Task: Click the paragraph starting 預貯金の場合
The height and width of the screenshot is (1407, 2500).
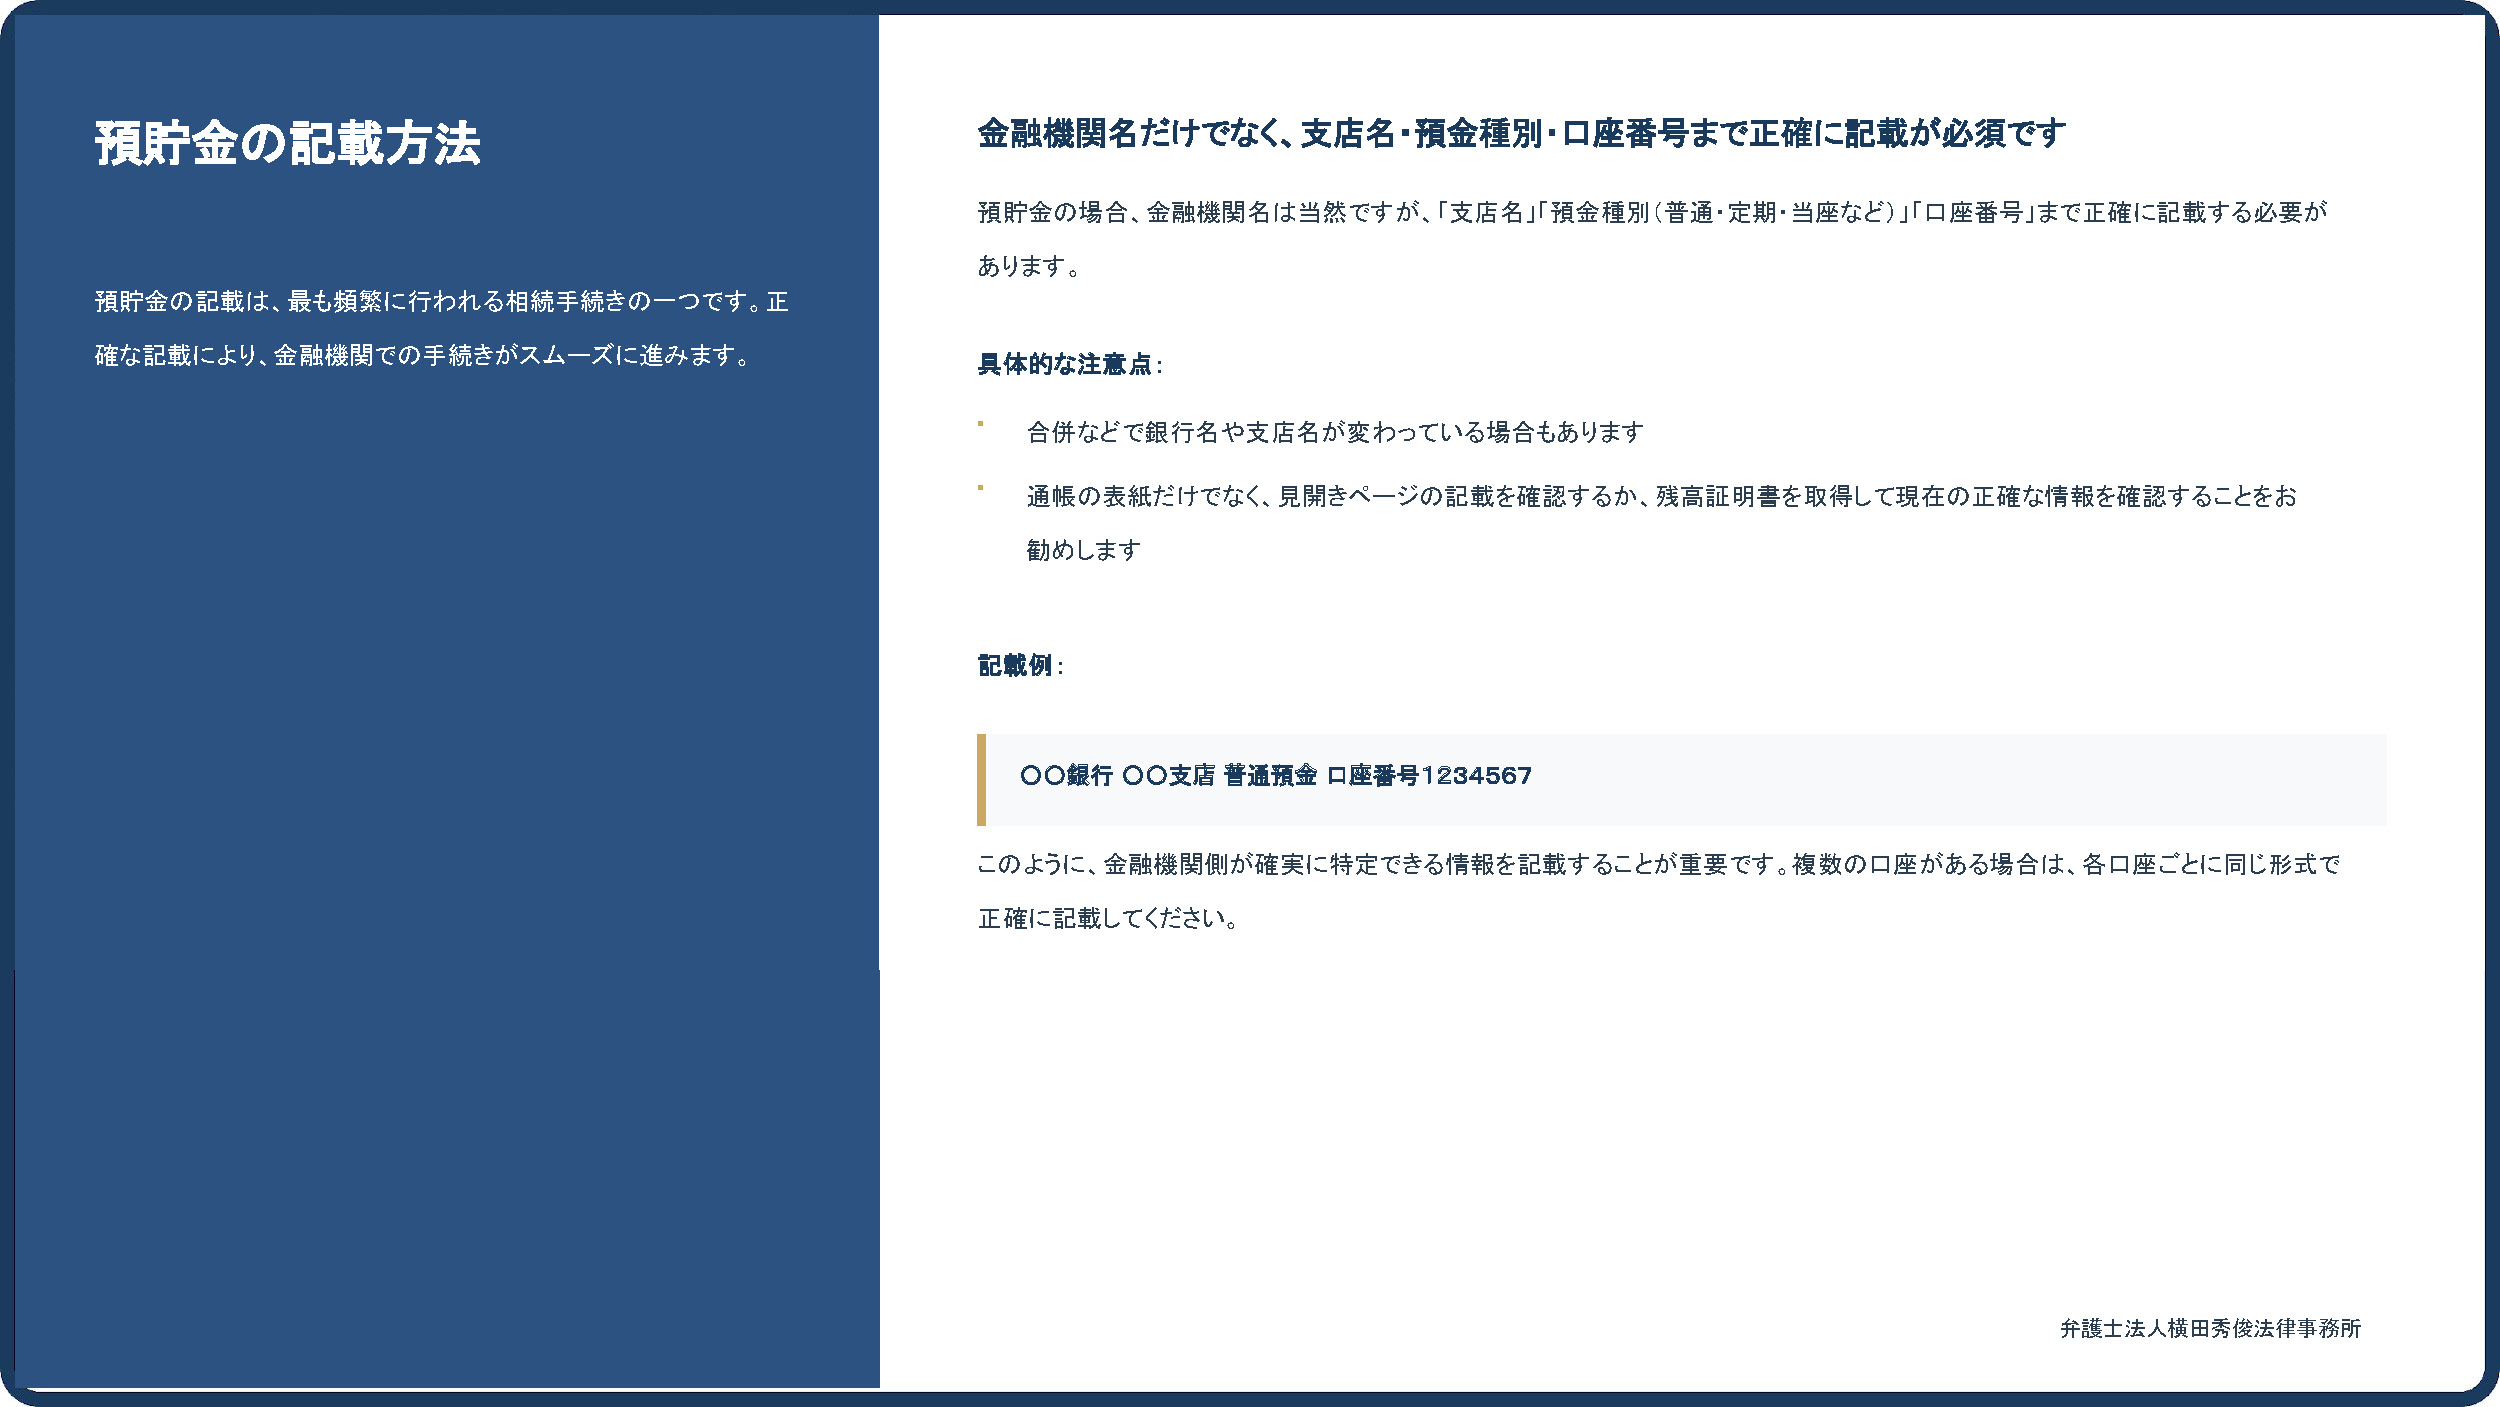Action: tap(1650, 213)
